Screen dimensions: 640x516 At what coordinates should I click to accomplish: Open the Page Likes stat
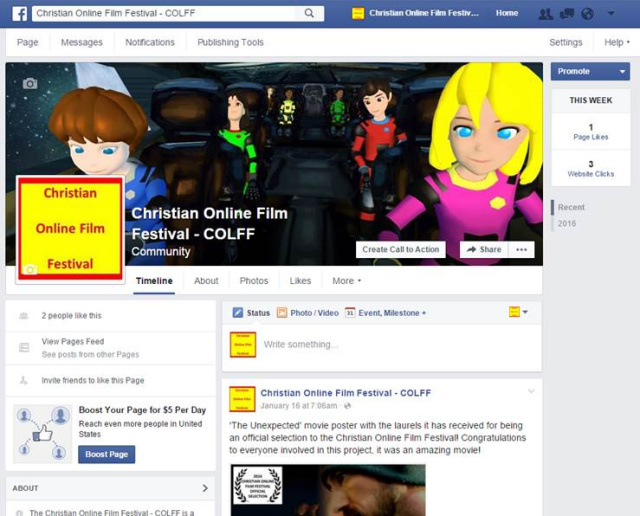[x=591, y=132]
